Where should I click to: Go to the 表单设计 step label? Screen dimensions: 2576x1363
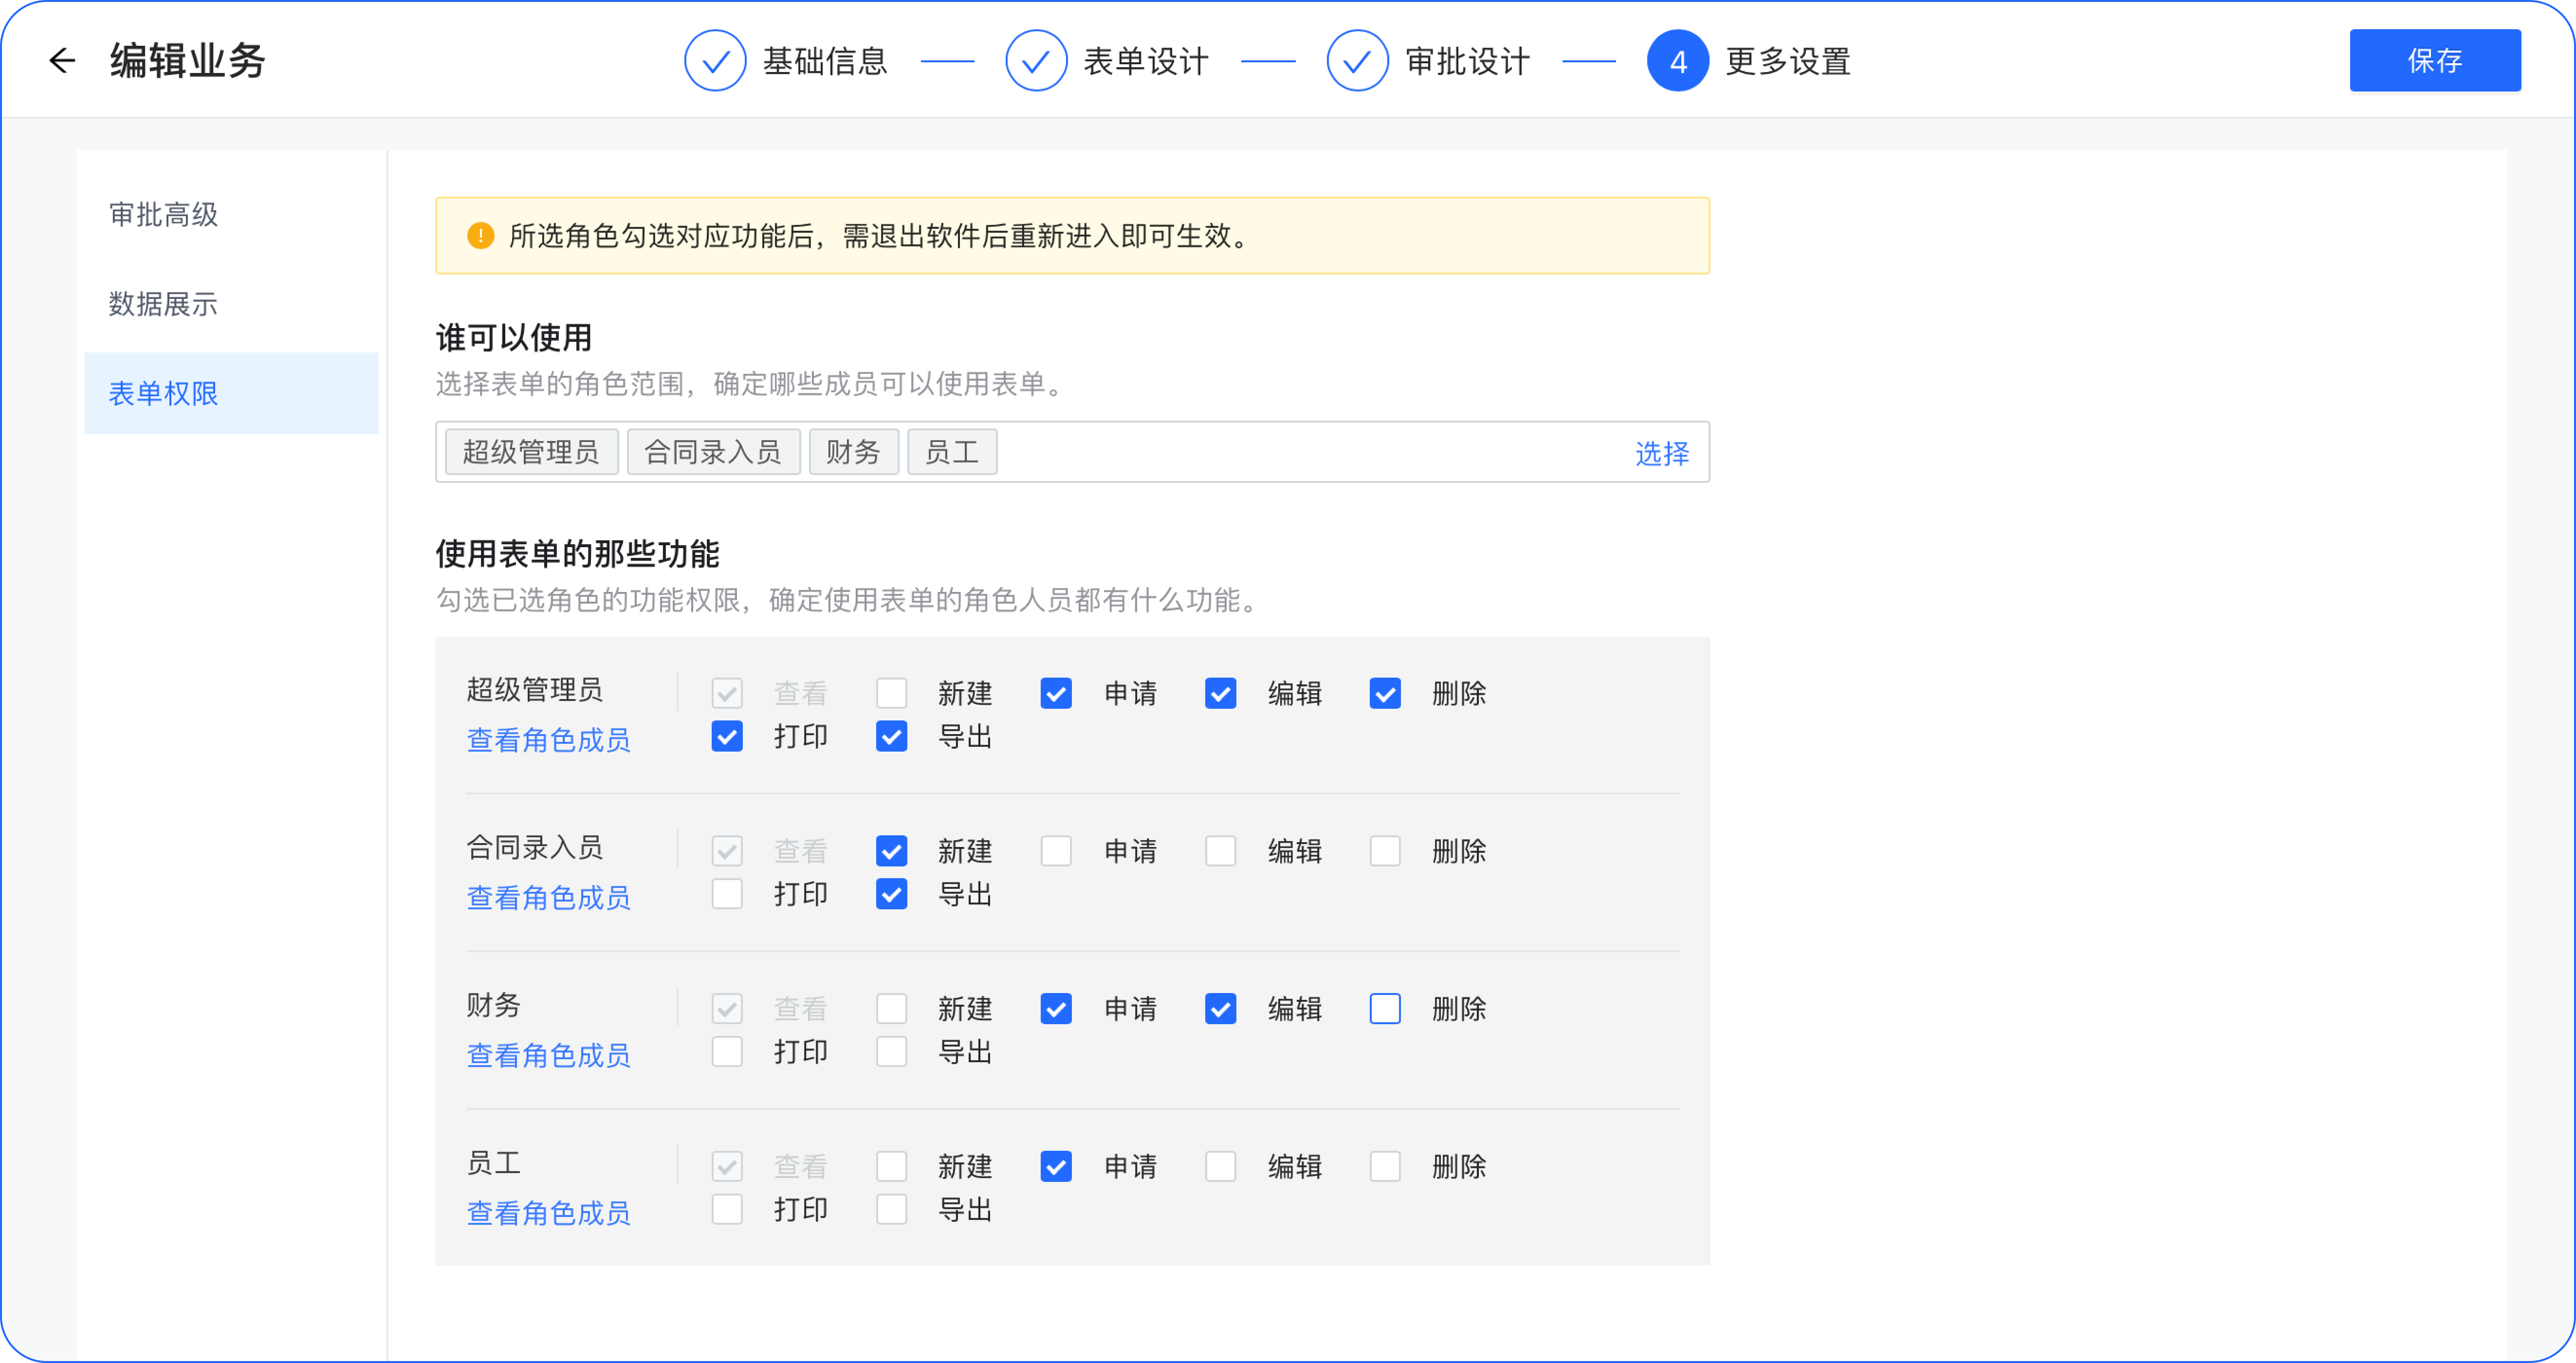coord(1146,61)
